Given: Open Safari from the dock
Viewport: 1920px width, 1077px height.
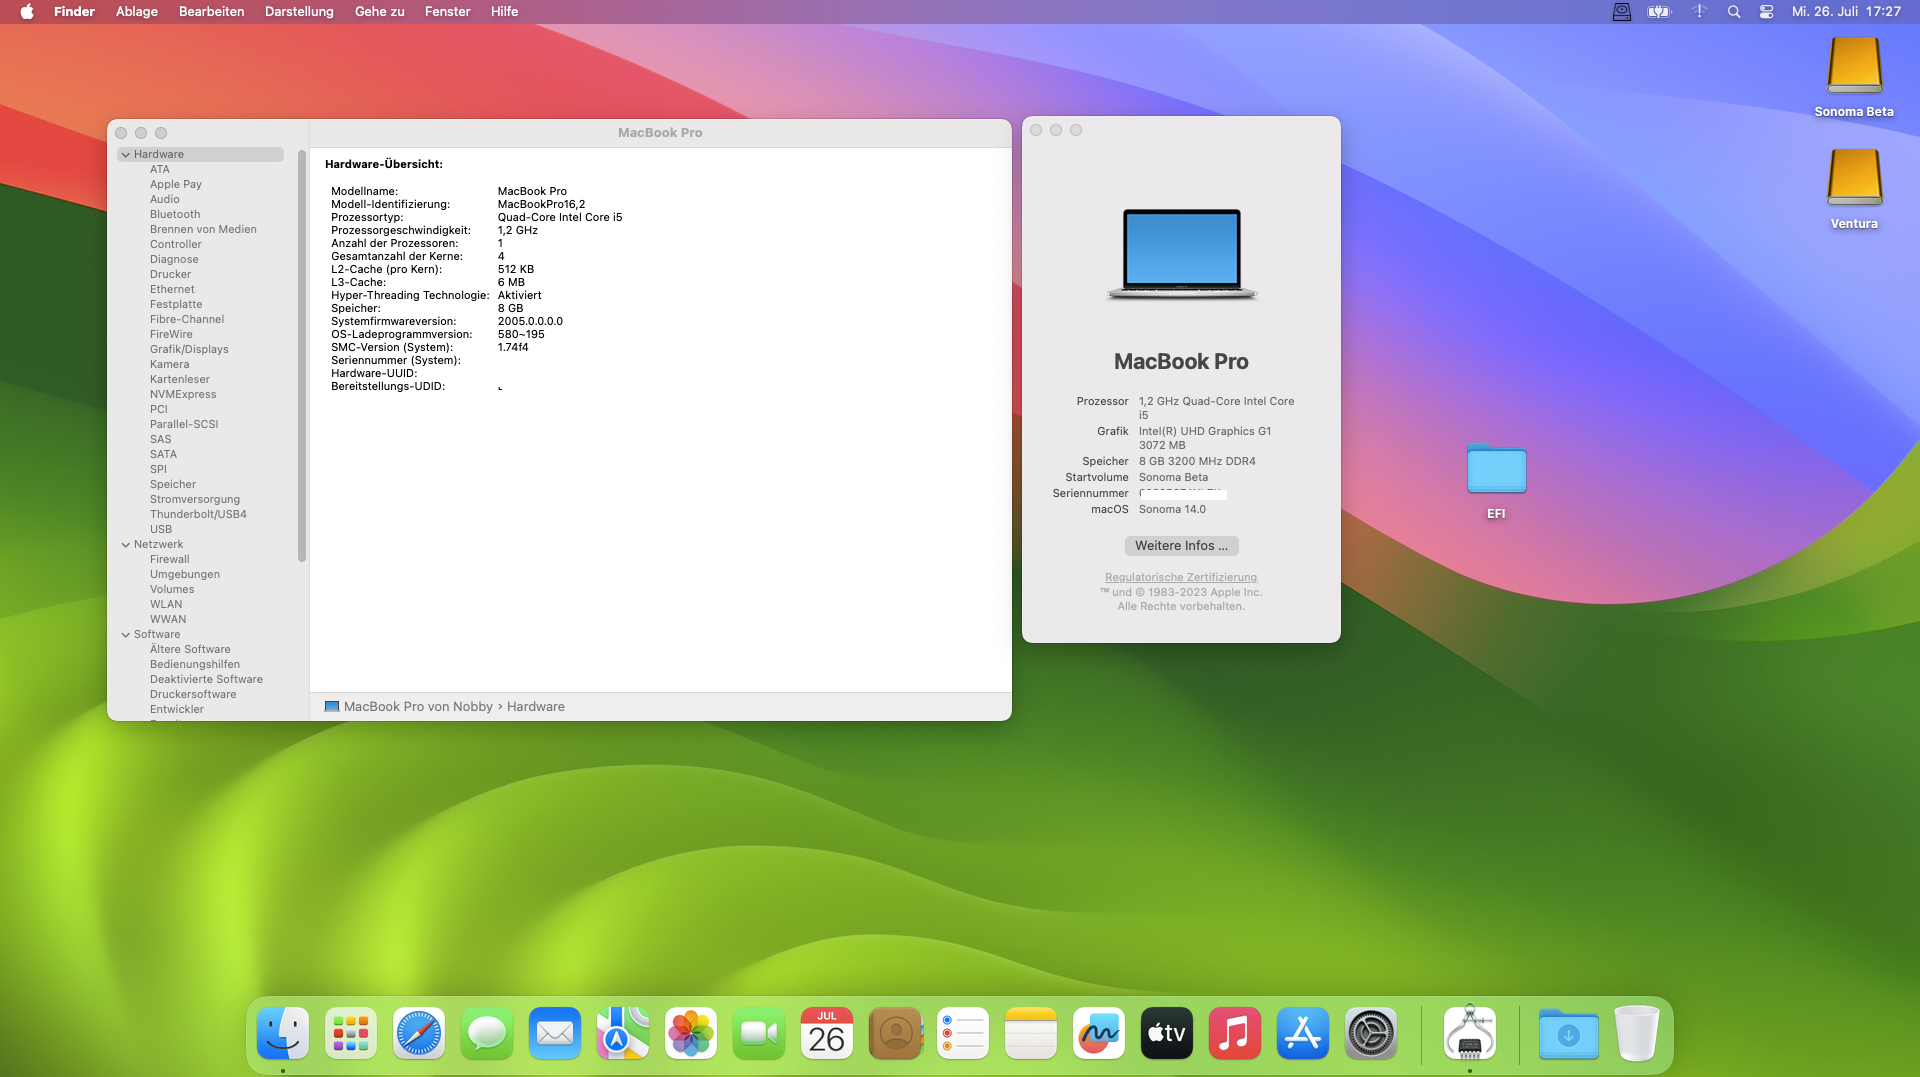Looking at the screenshot, I should tap(418, 1034).
